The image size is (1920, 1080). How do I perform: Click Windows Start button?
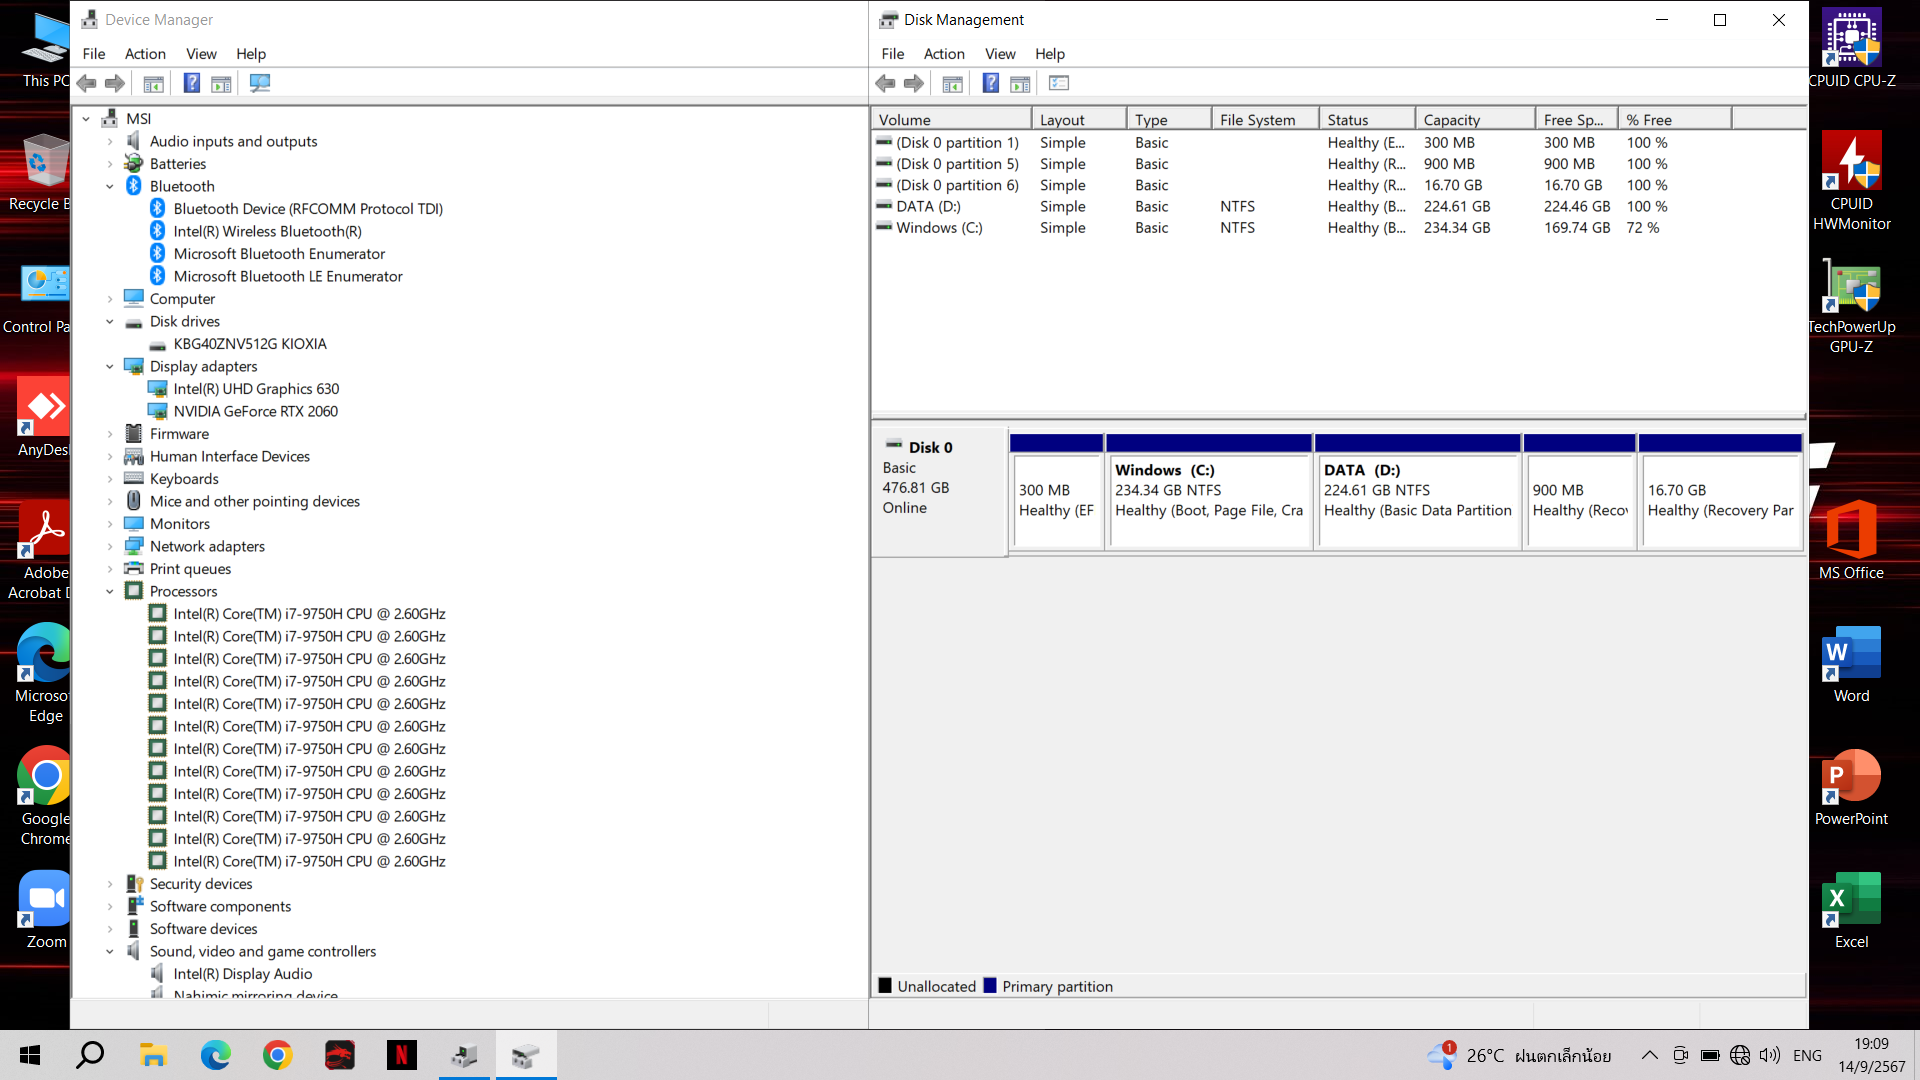(x=30, y=1055)
